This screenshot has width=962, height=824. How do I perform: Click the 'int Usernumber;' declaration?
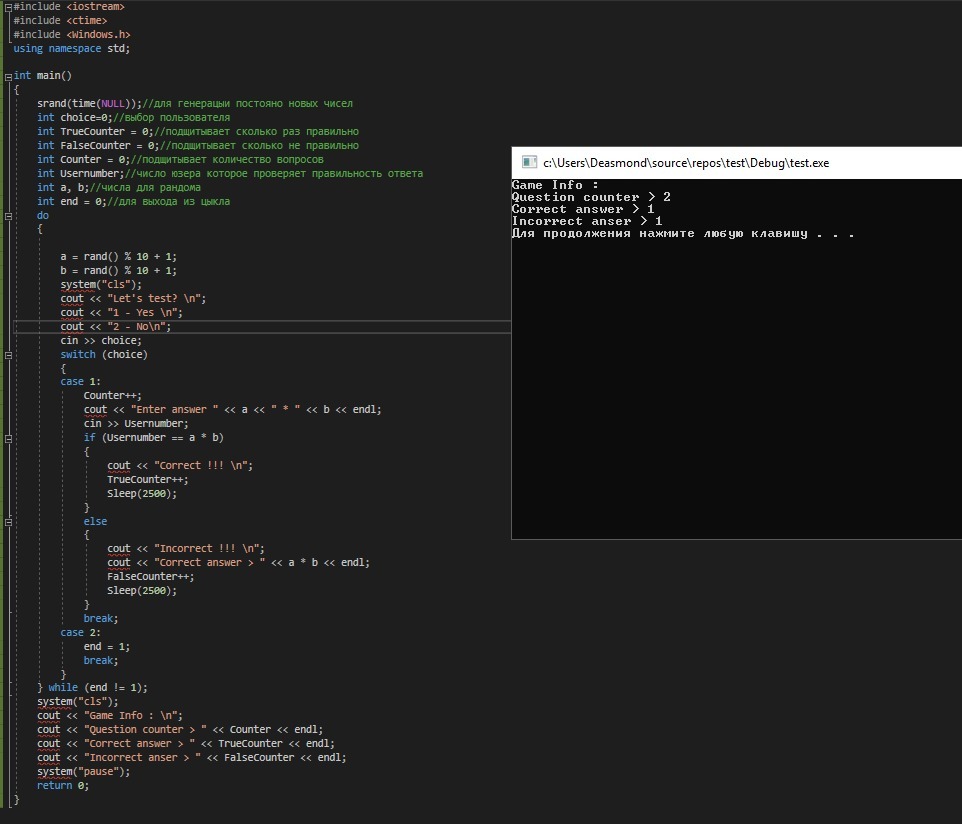[80, 174]
